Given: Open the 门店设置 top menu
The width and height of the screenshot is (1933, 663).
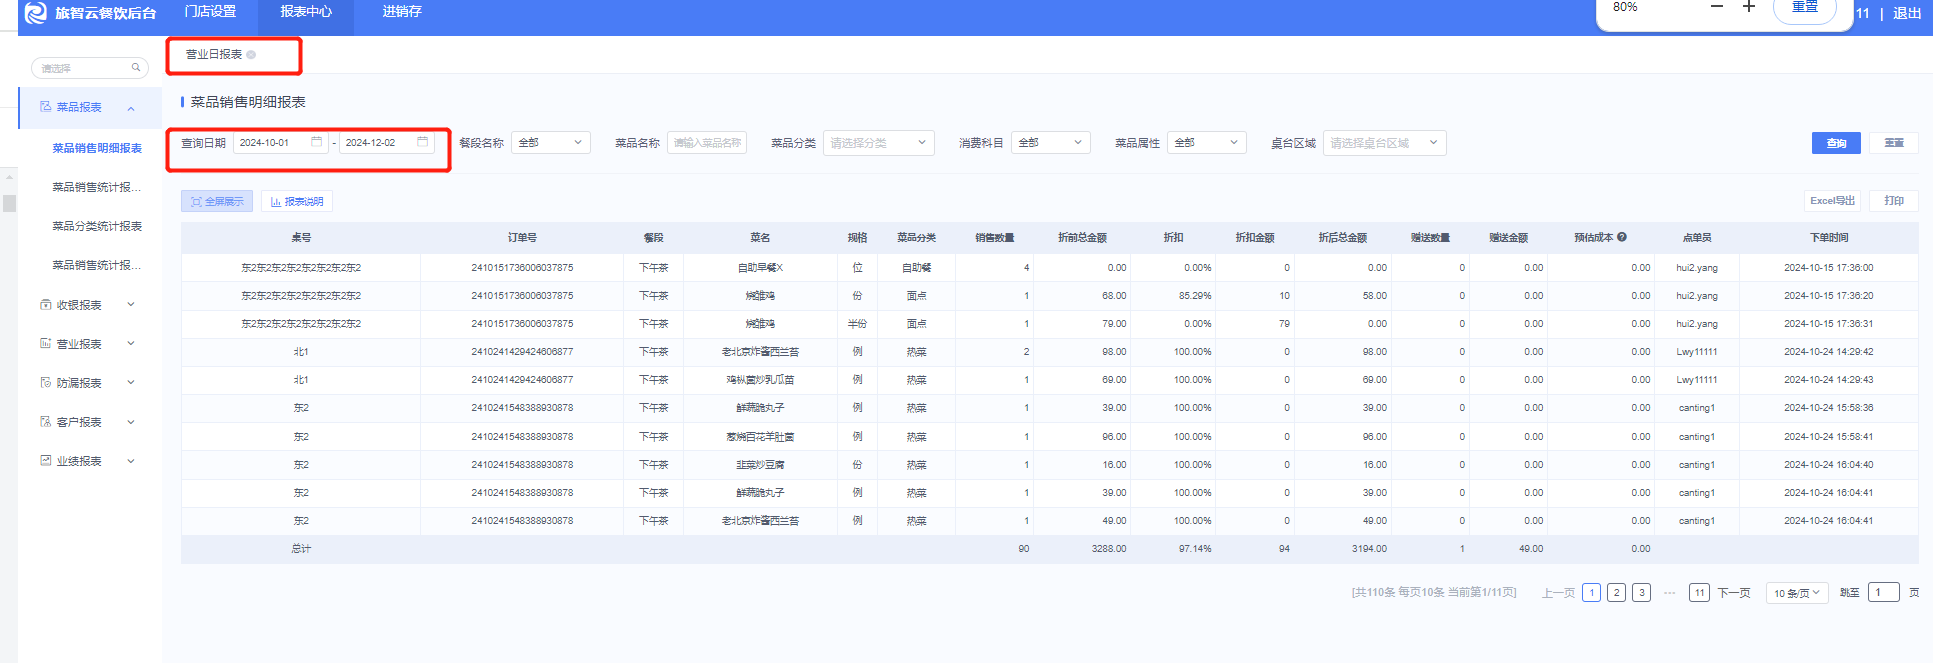Looking at the screenshot, I should (x=210, y=12).
